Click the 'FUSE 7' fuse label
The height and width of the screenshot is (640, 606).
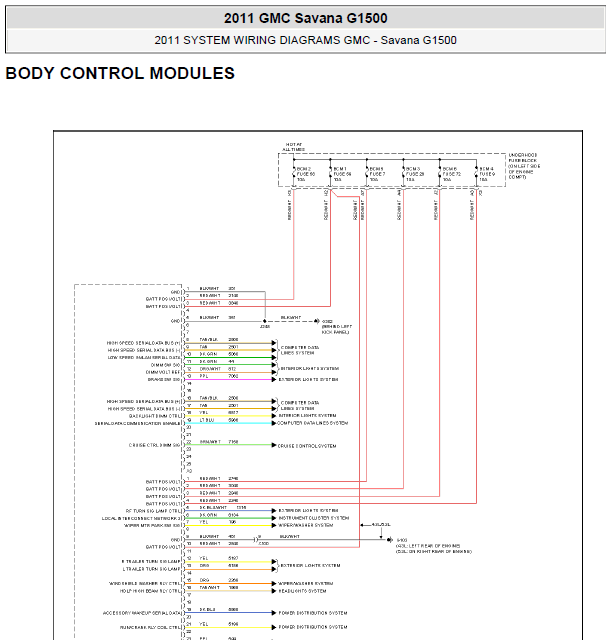click(x=377, y=174)
